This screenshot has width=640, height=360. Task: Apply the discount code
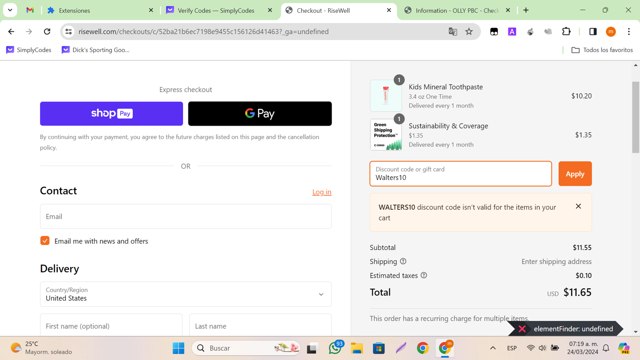tap(575, 174)
